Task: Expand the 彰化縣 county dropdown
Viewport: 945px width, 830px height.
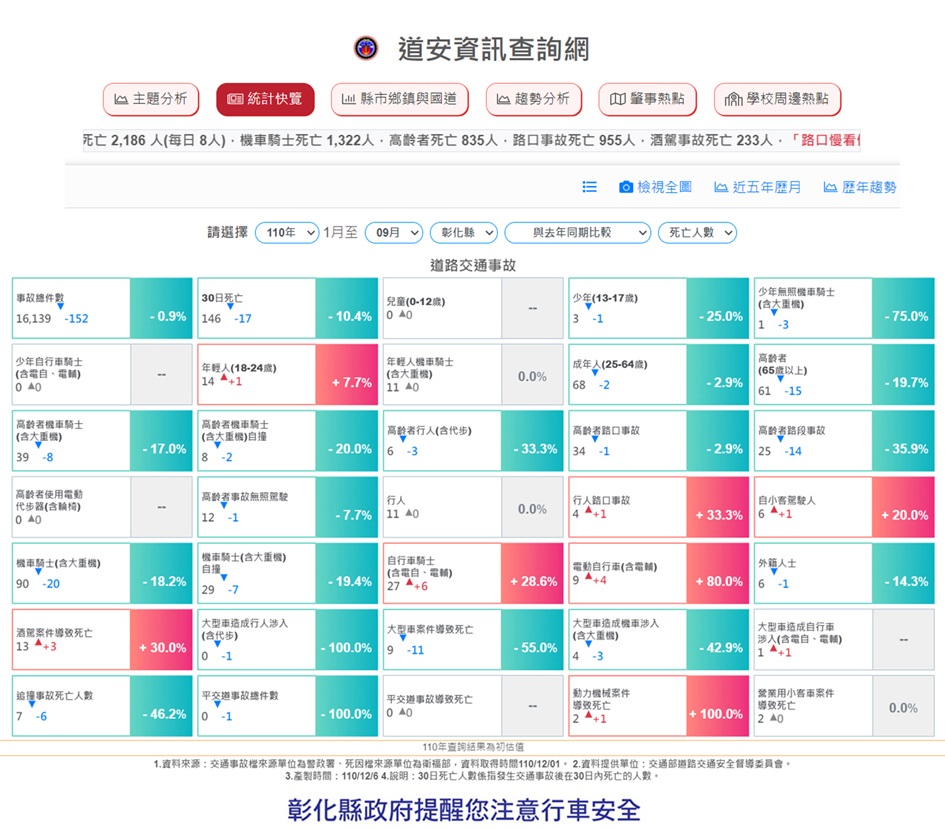Action: click(x=463, y=233)
